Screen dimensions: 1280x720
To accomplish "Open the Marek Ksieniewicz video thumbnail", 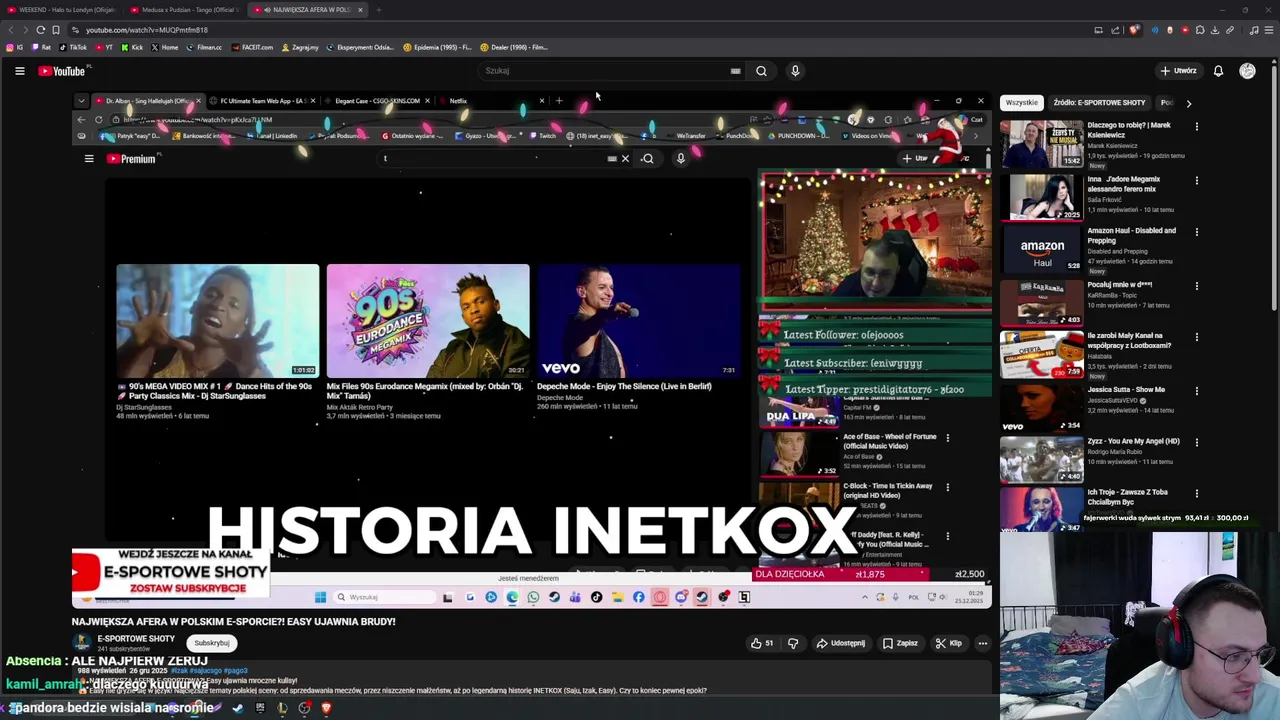I will pyautogui.click(x=1041, y=145).
